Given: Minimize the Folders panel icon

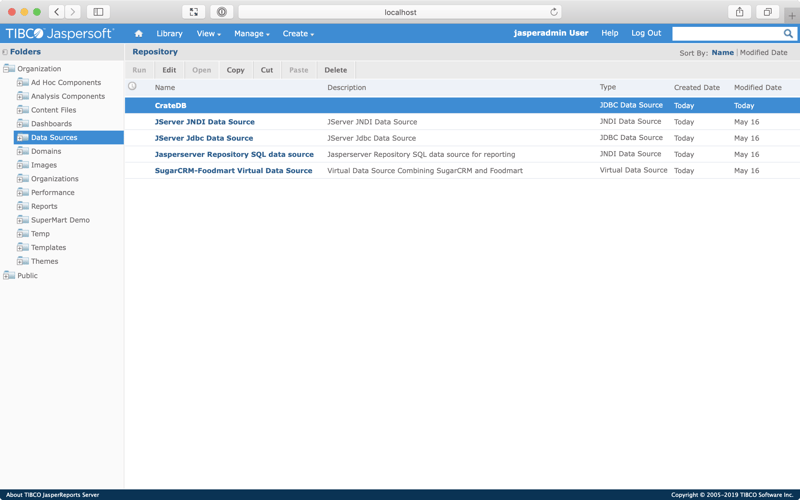Looking at the screenshot, I should click(5, 52).
